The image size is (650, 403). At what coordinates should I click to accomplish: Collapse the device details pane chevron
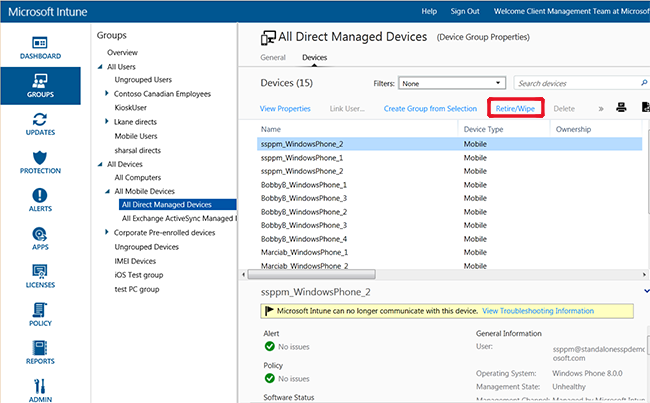click(647, 291)
